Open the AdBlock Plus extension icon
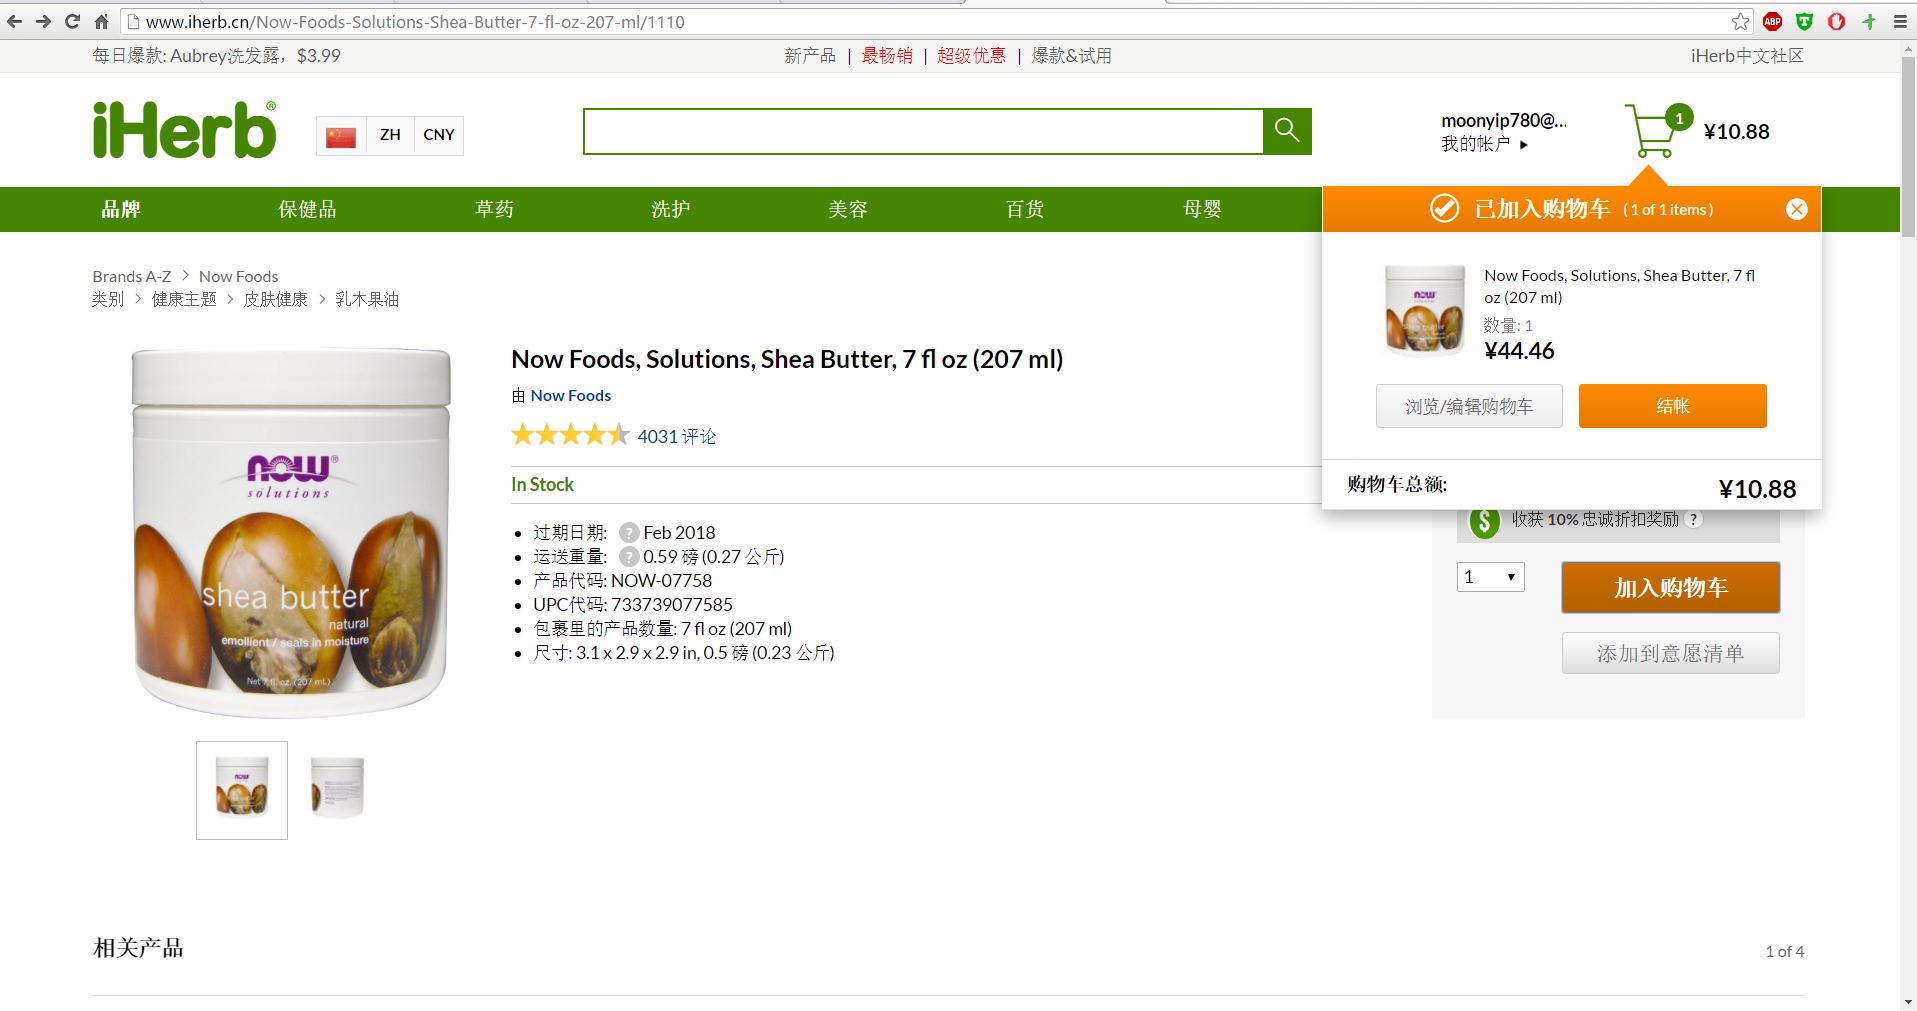 (1772, 21)
